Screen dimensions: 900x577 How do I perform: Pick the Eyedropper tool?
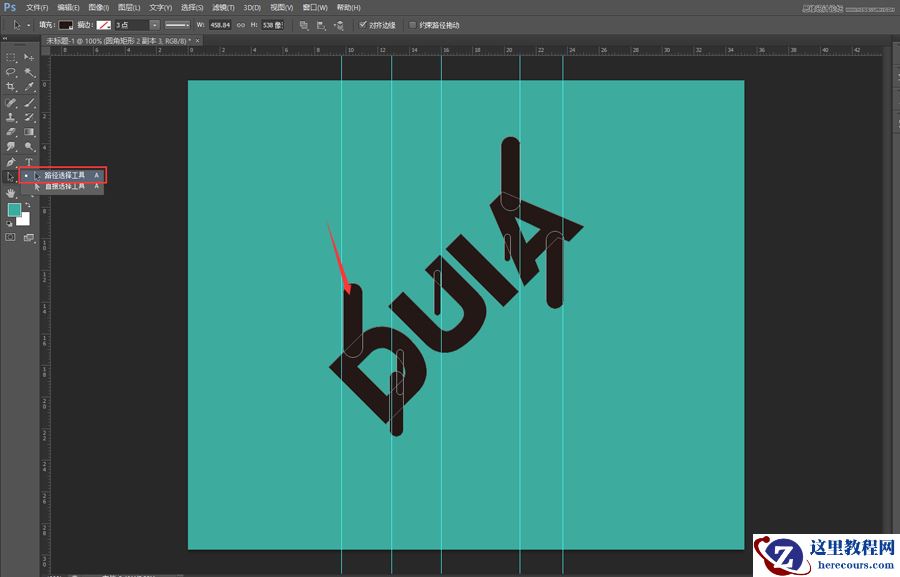coord(29,87)
